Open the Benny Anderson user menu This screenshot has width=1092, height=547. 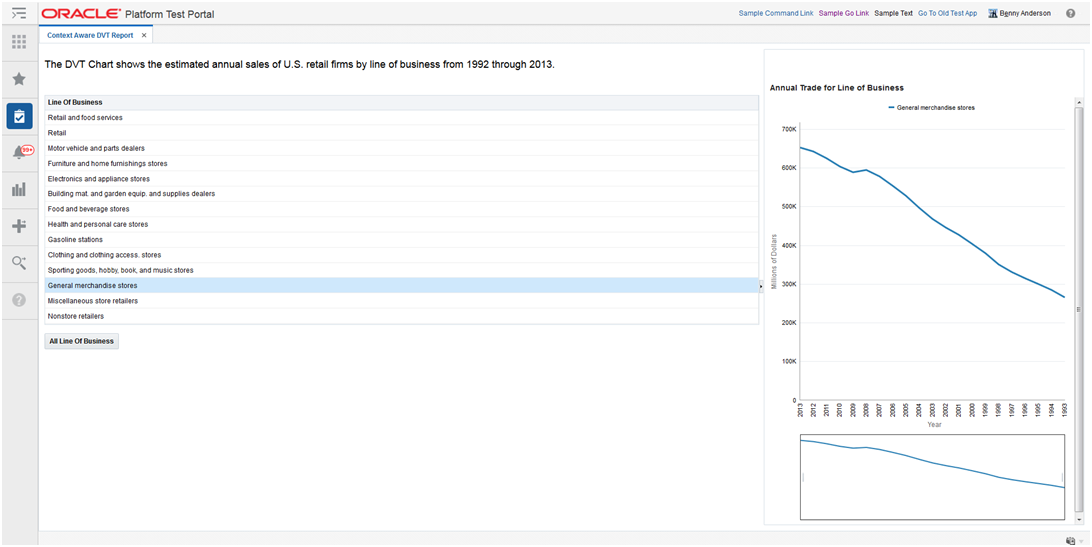(1025, 13)
